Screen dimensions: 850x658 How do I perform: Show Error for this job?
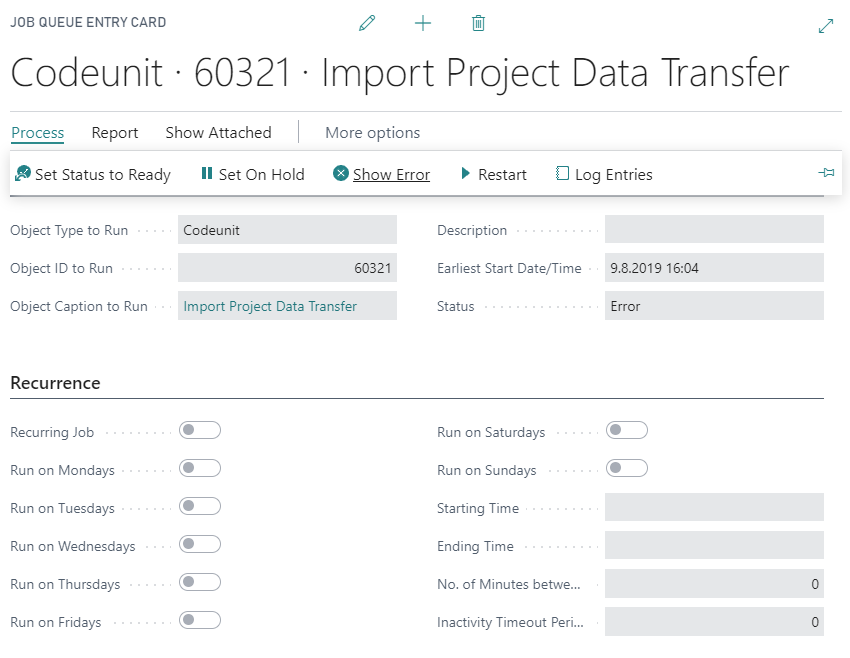[x=381, y=174]
